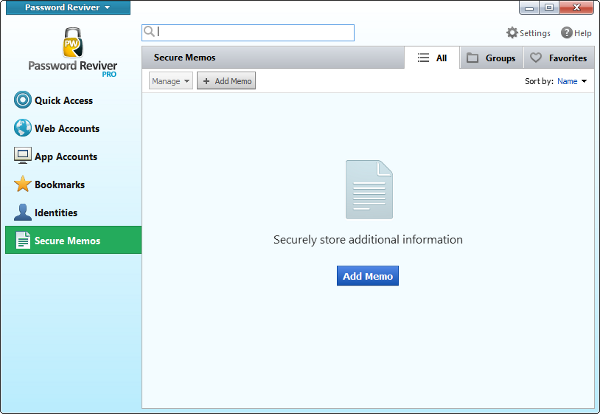Switch to the All tab label
The image size is (600, 414).
441,58
